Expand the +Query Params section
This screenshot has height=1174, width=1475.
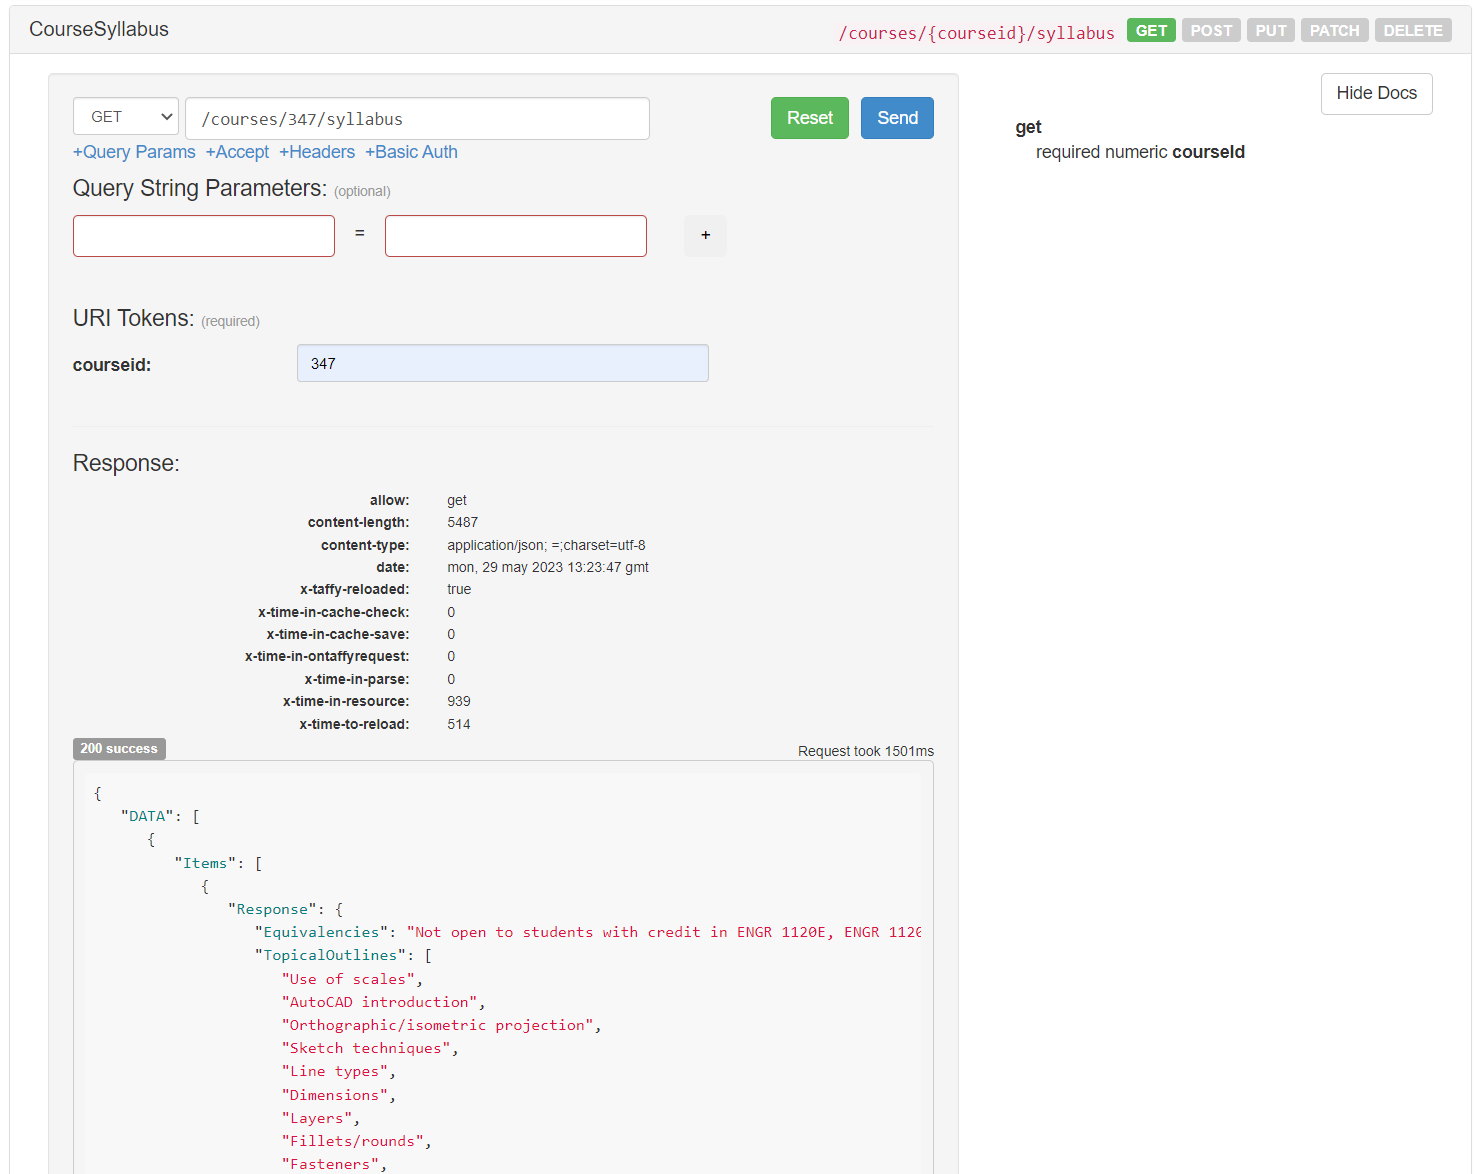pos(134,152)
